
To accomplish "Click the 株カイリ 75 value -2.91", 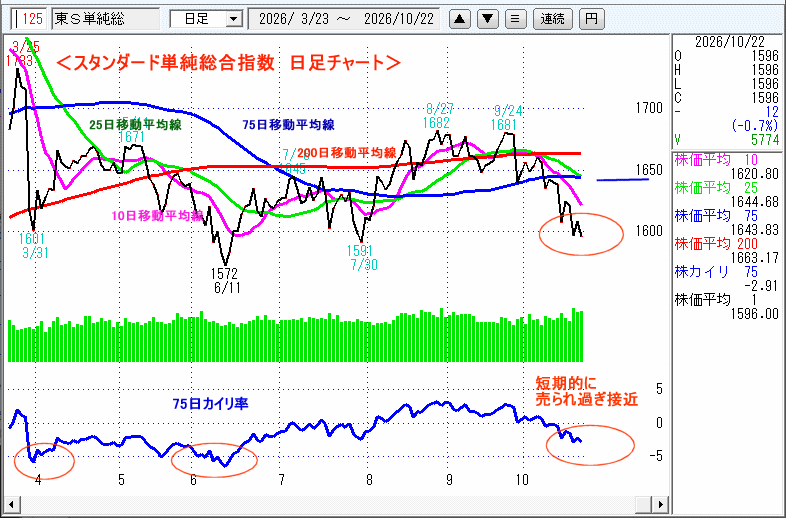I will pyautogui.click(x=762, y=286).
